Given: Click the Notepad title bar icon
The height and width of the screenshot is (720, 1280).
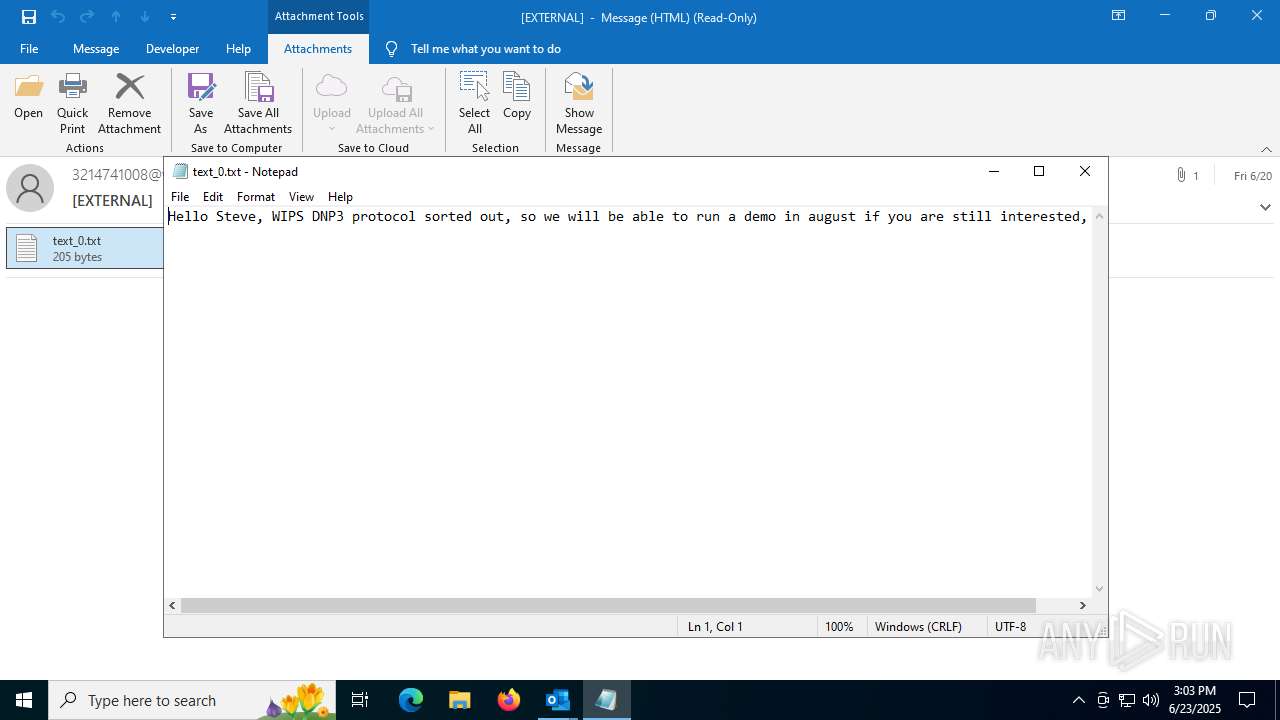Looking at the screenshot, I should coord(180,171).
